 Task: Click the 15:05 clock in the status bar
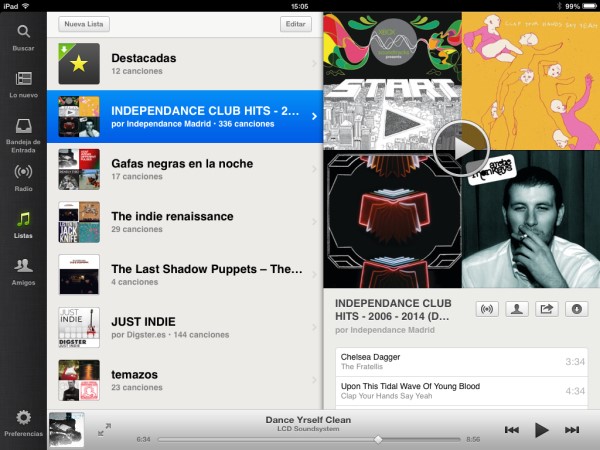(x=300, y=6)
